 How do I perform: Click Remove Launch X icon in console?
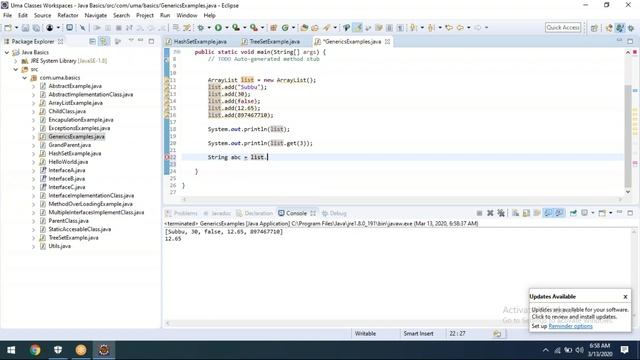[490, 213]
